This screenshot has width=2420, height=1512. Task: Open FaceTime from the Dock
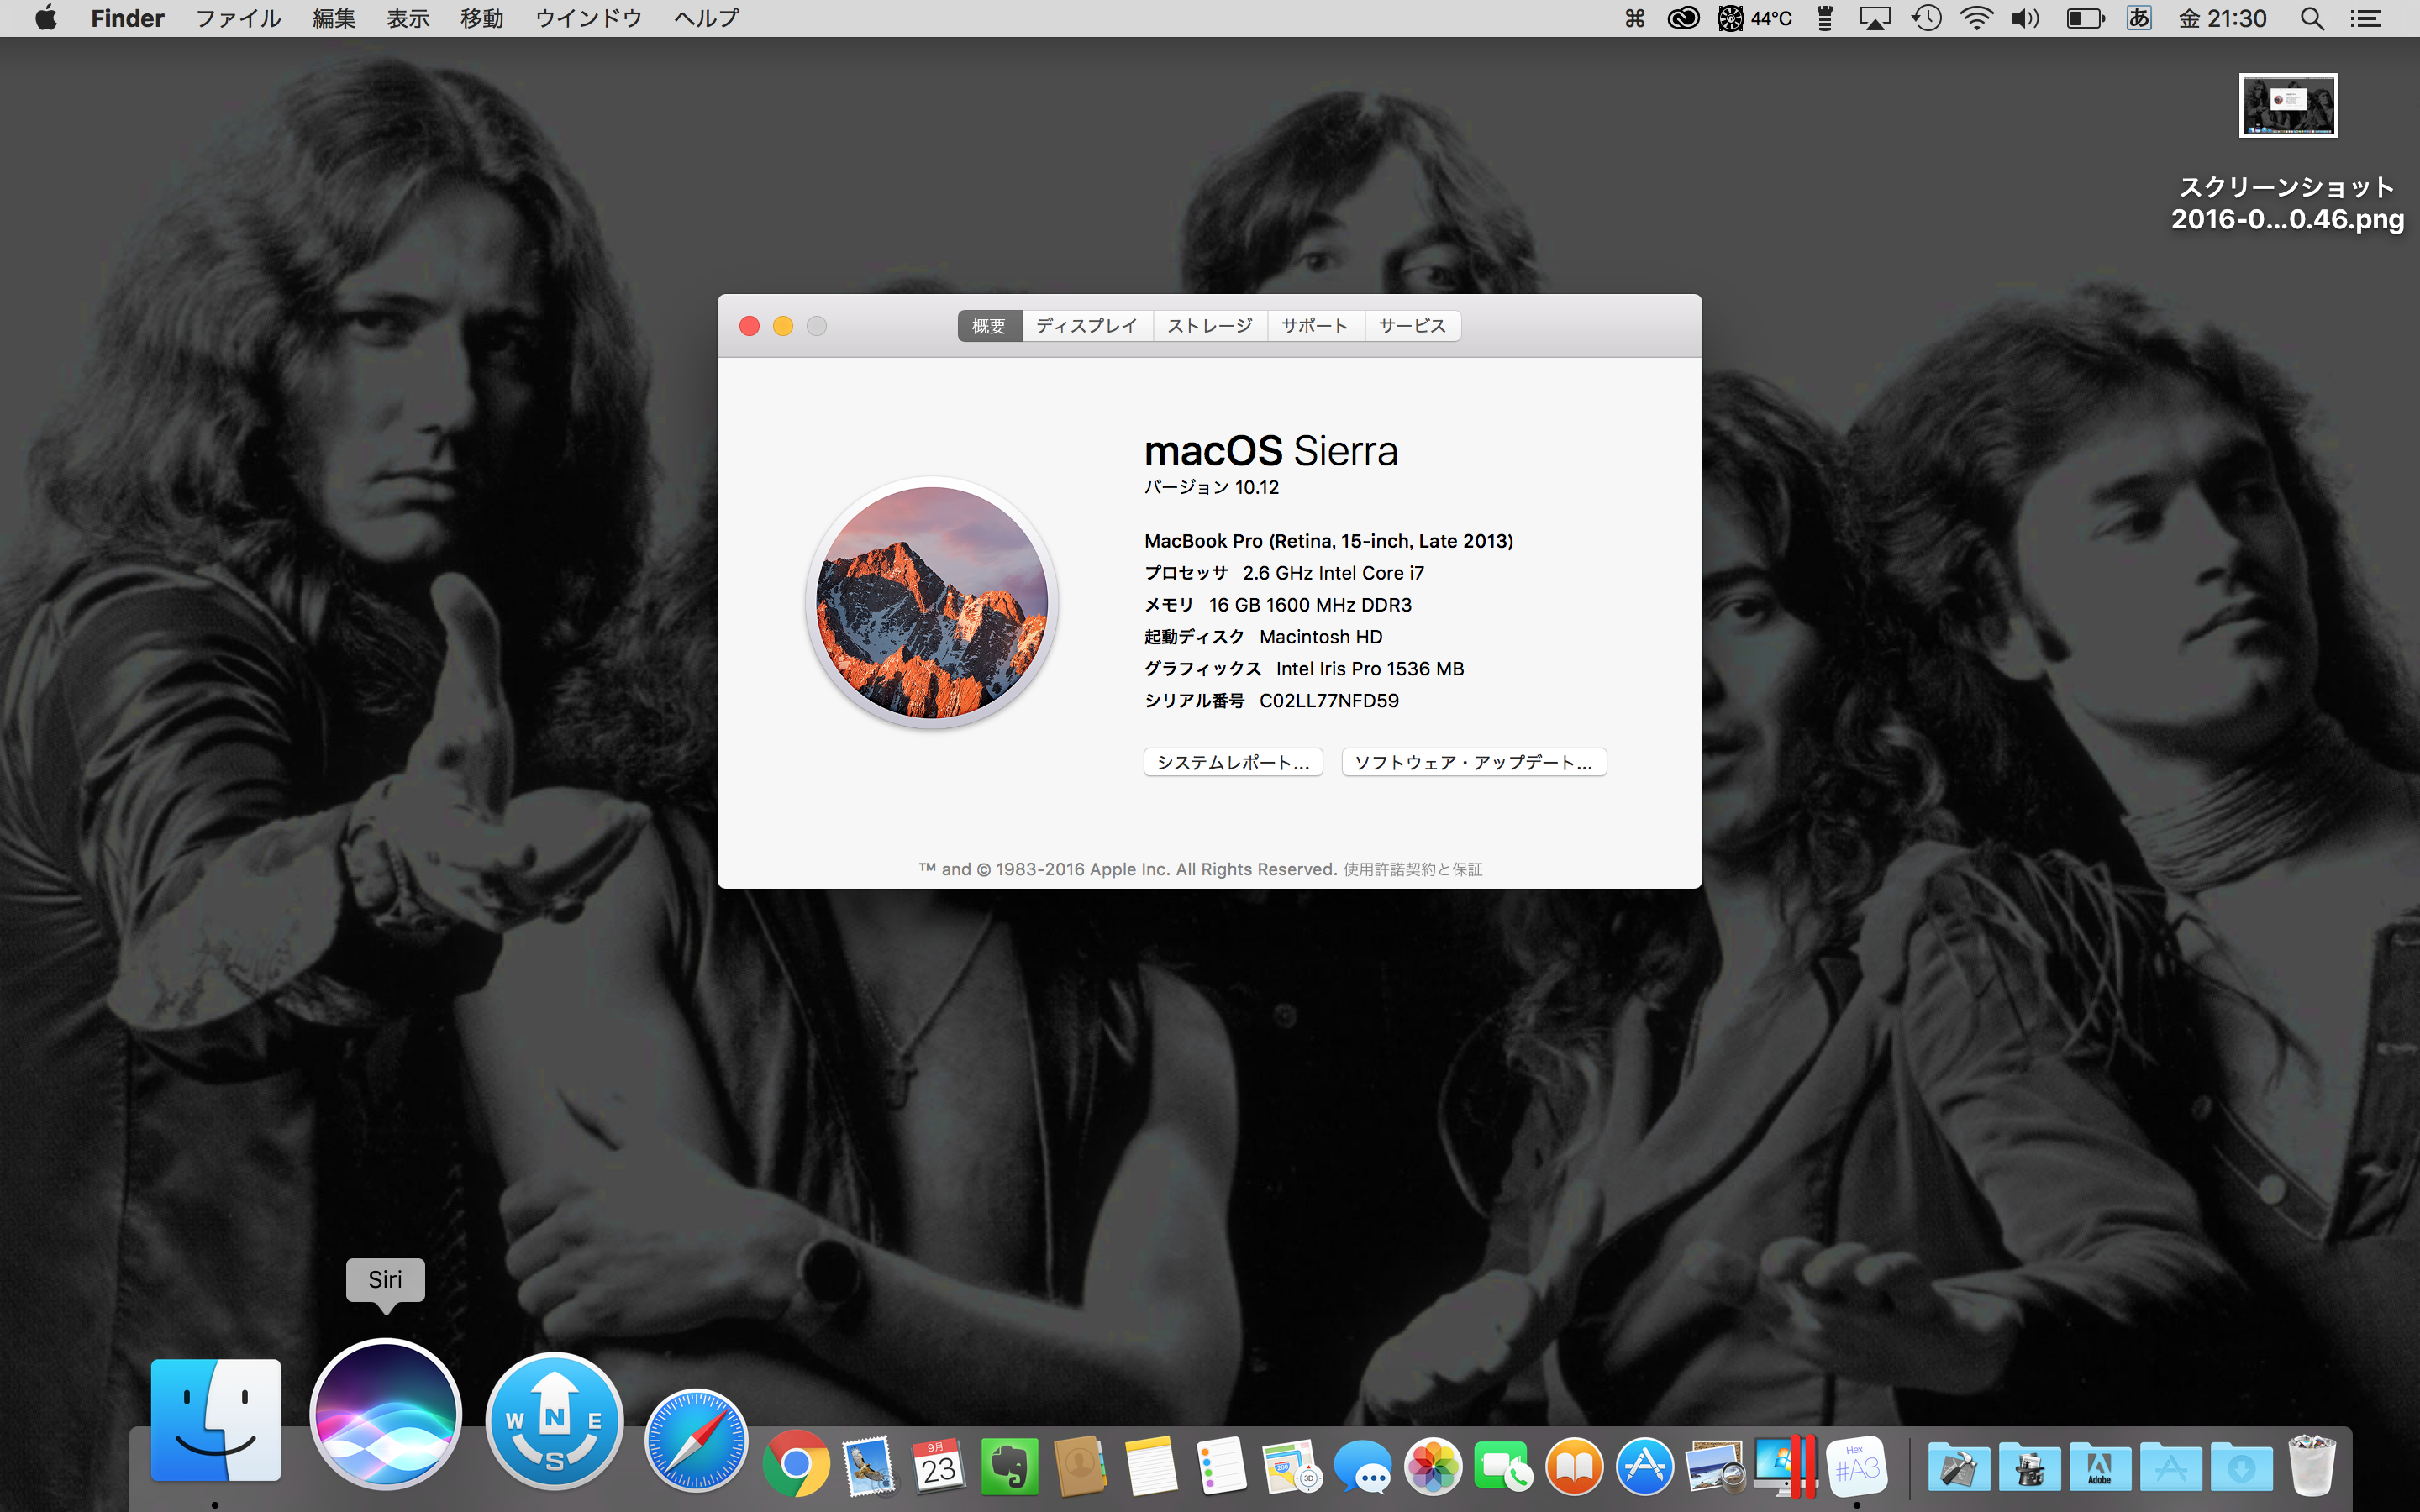(1503, 1466)
